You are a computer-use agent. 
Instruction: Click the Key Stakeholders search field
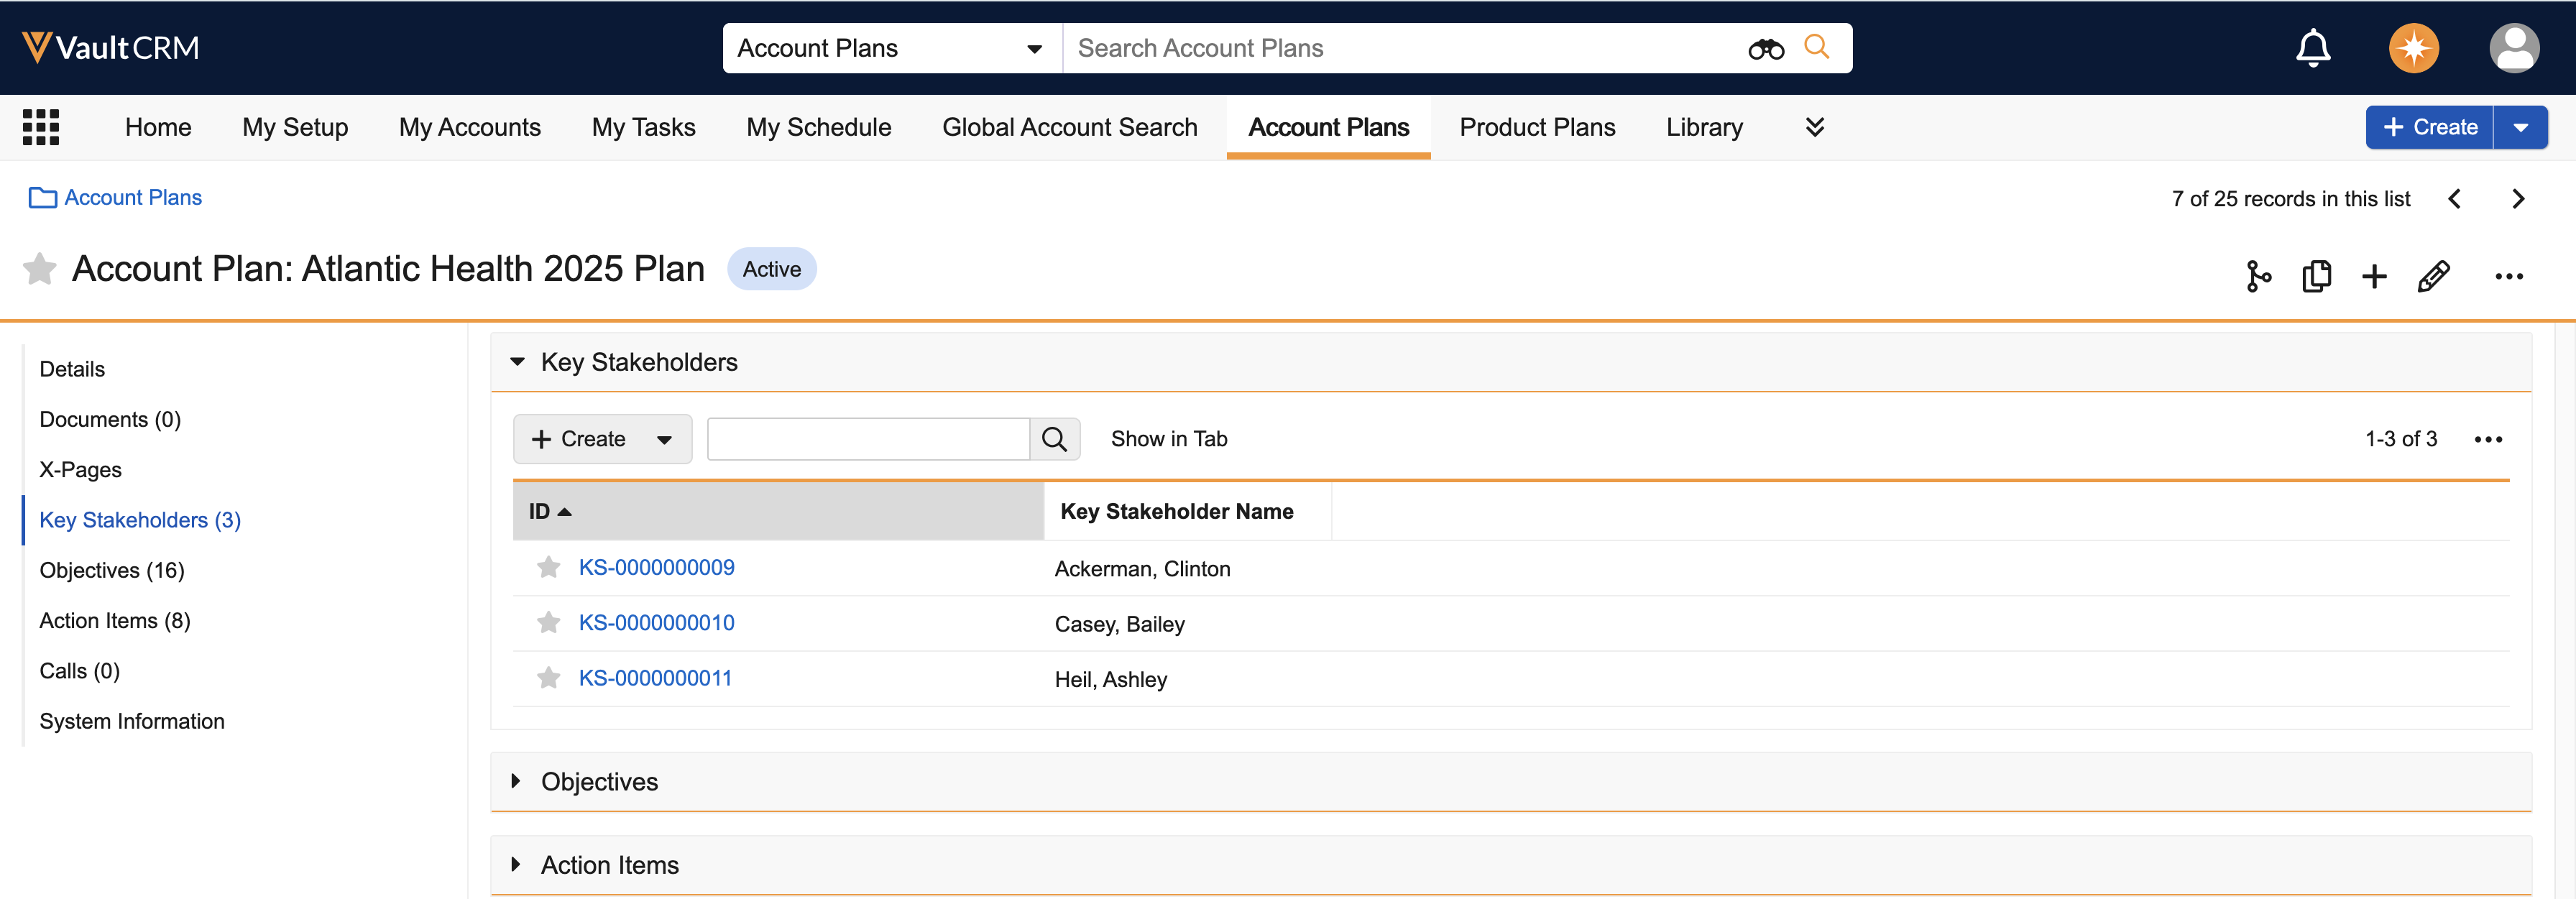pyautogui.click(x=867, y=439)
